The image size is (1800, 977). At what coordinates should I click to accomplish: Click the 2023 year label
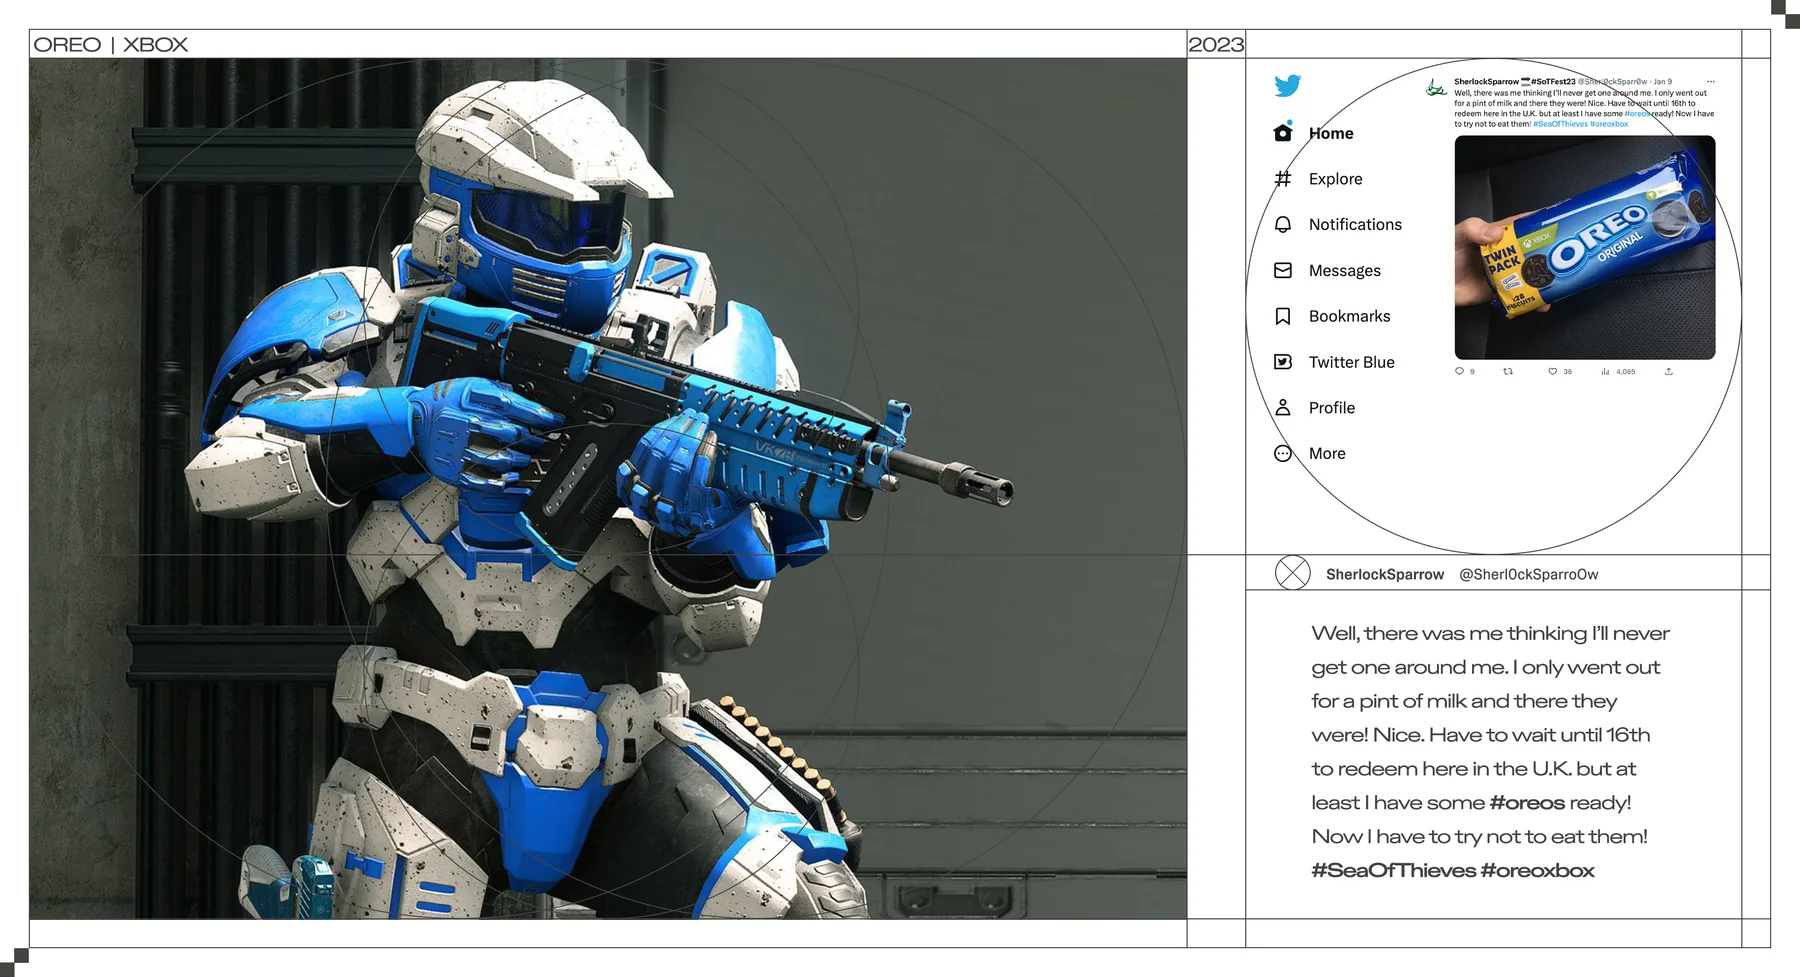[x=1216, y=44]
